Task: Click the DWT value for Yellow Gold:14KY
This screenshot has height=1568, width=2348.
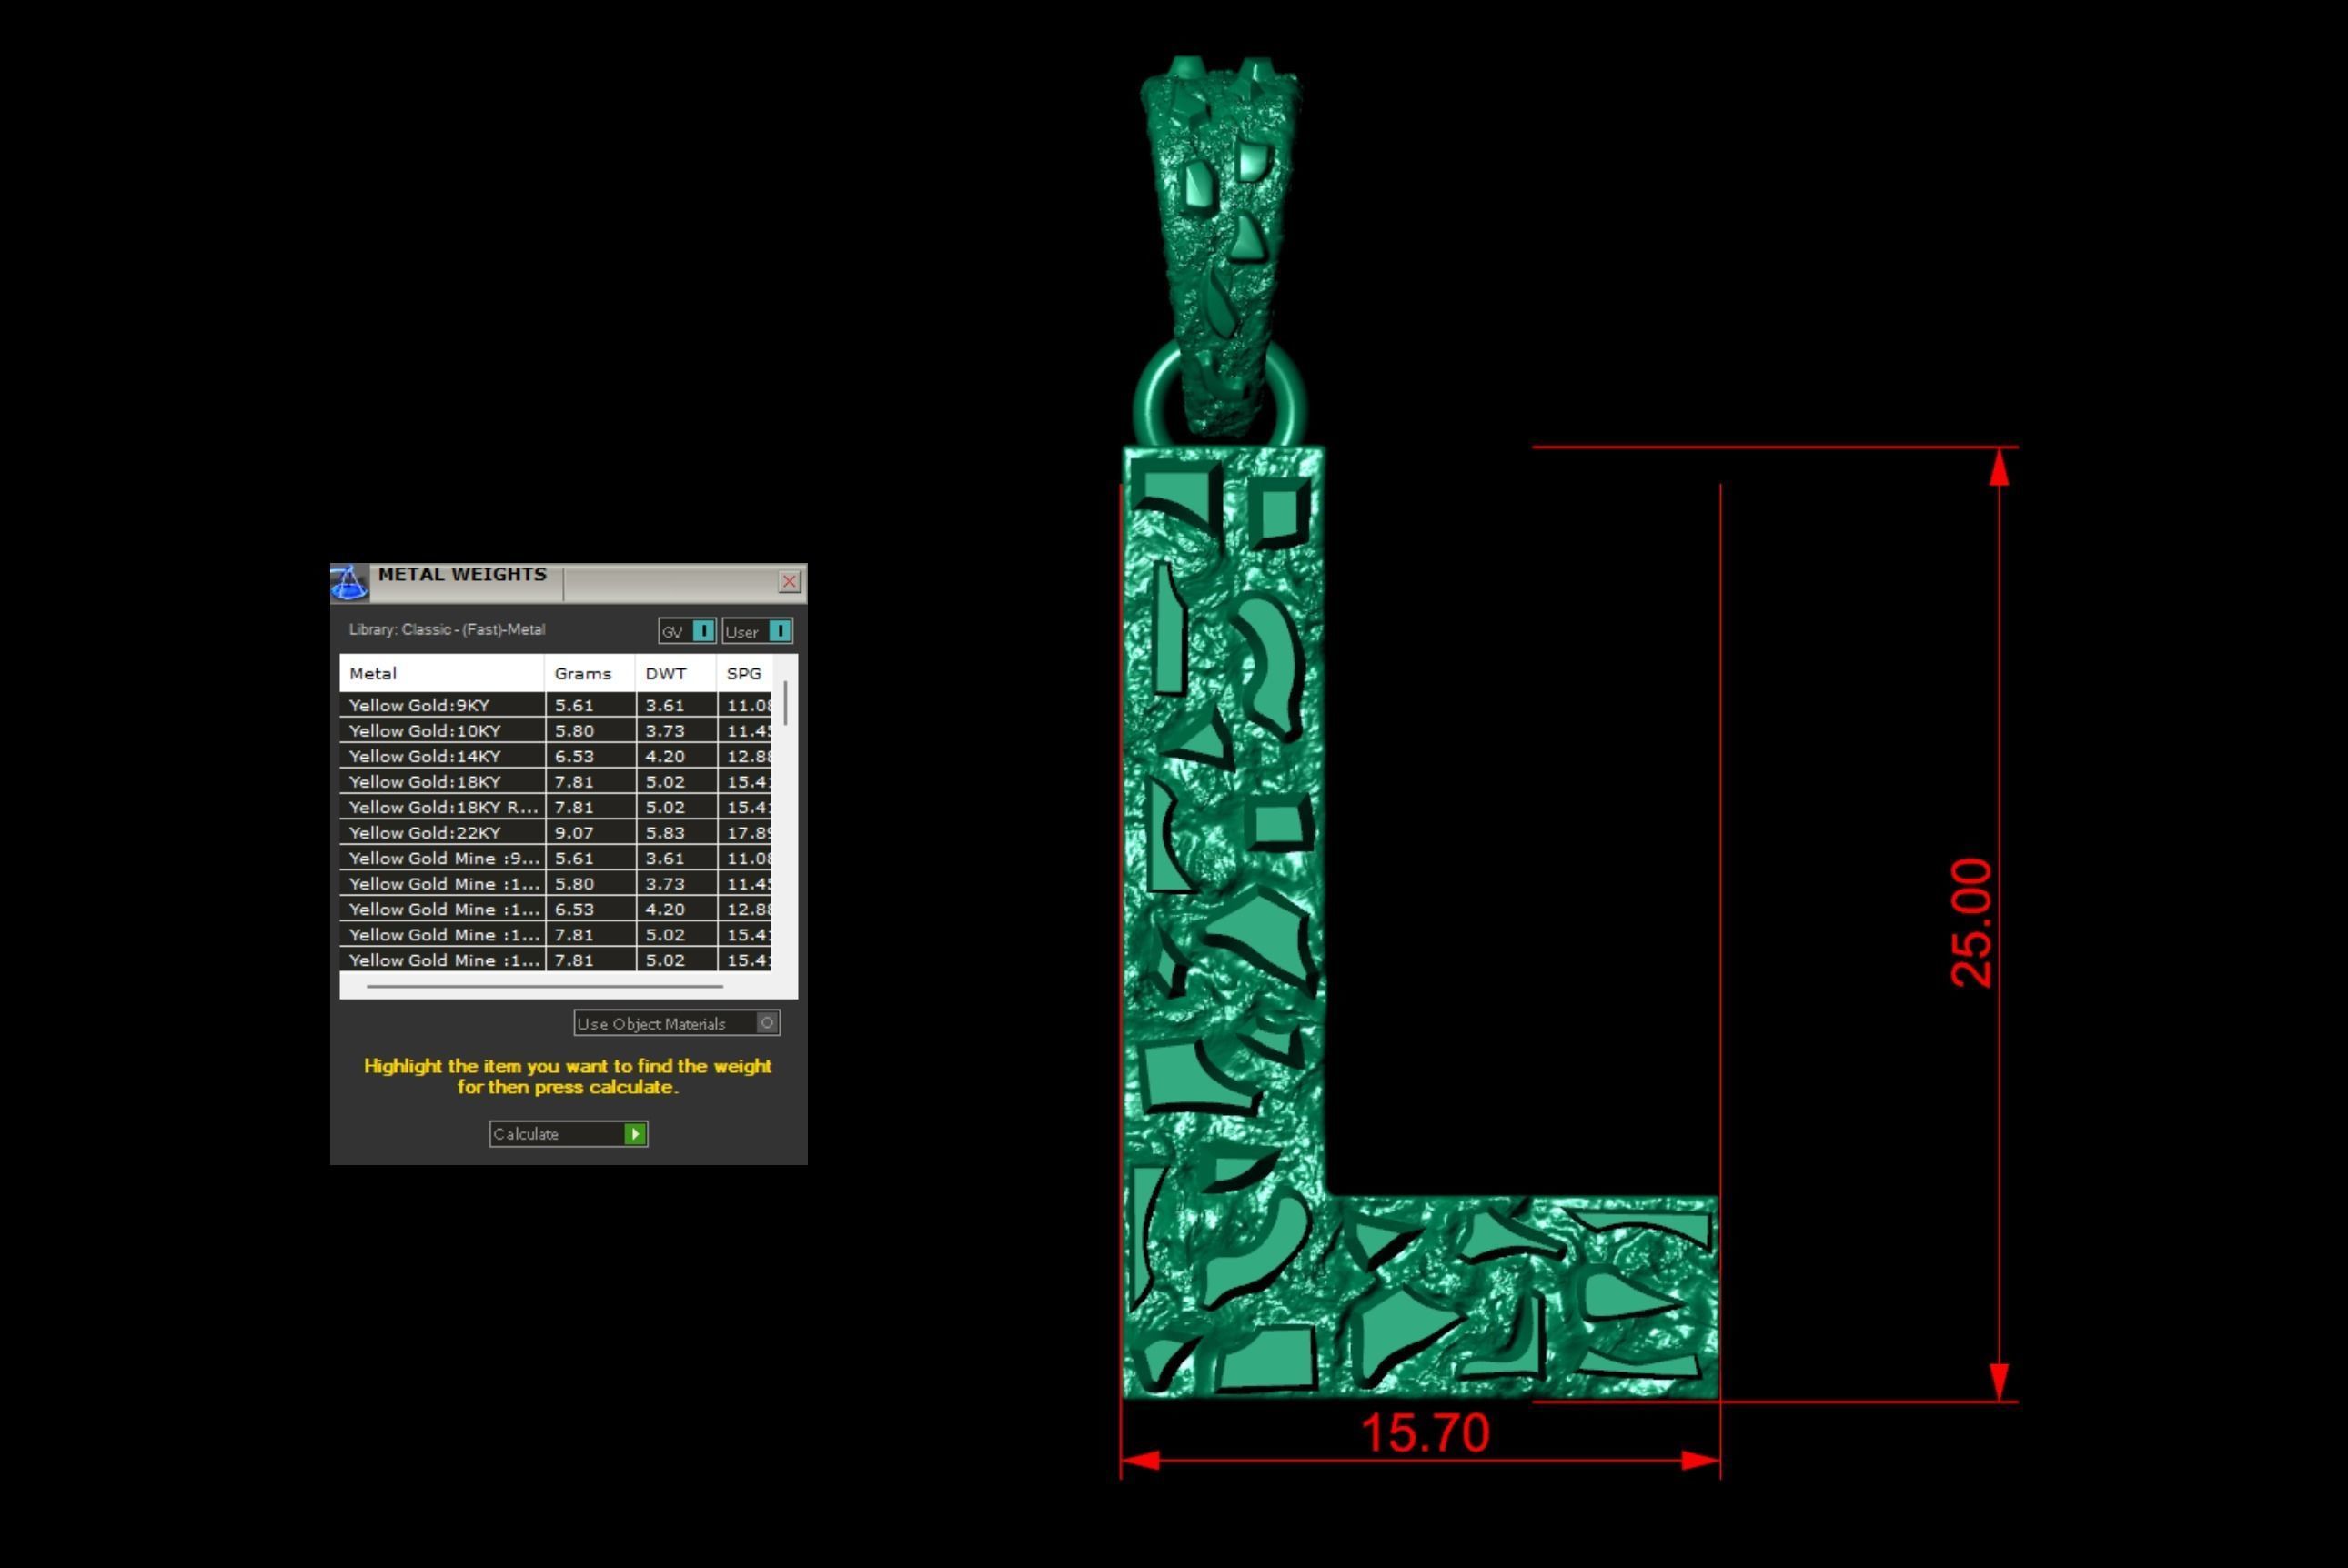Action: [x=676, y=756]
